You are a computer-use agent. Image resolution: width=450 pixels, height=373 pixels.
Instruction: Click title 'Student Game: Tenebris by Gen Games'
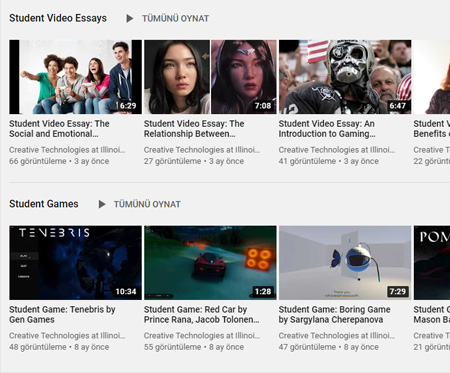62,314
